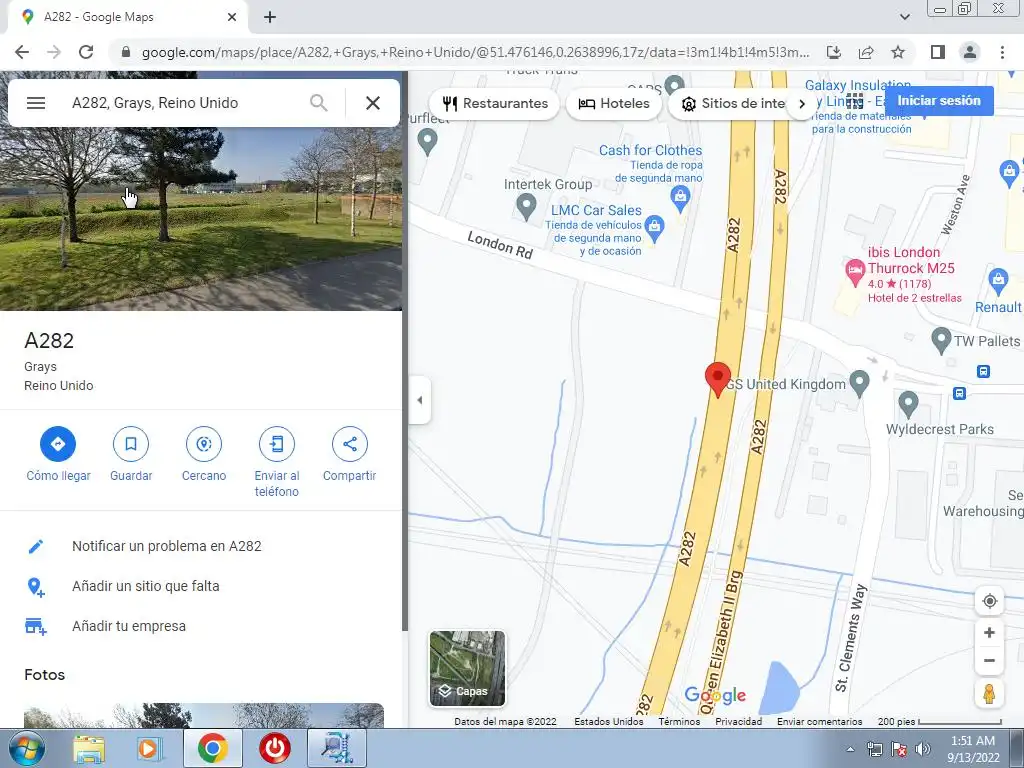Bookmark this page with the star icon
Viewport: 1024px width, 768px height.
pyautogui.click(x=898, y=52)
